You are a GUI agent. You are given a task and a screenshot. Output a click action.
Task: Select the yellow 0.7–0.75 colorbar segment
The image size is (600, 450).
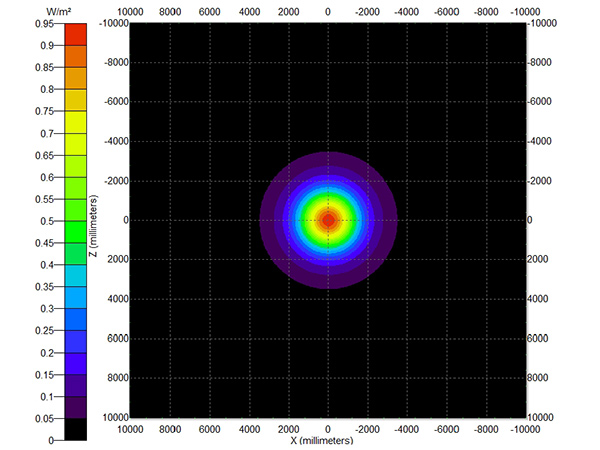pos(76,122)
